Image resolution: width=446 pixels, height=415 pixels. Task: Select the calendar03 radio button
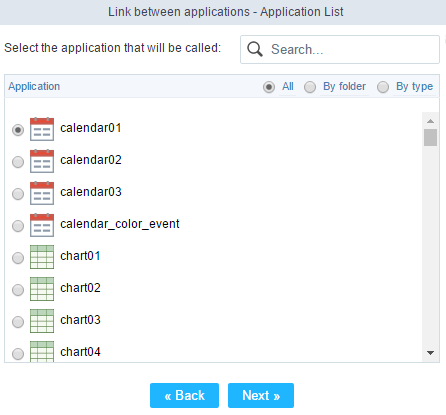[x=18, y=194]
